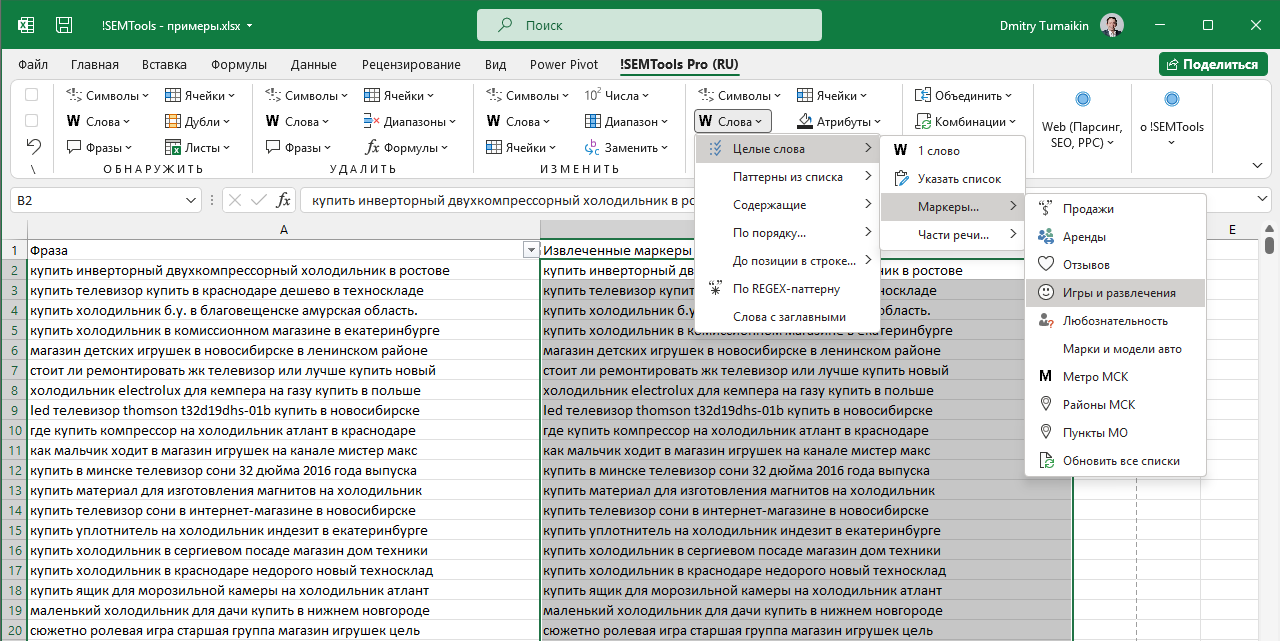Tick the lower checkbox above the undo arrow
Screen dimensions: 1280x641
coord(31,121)
